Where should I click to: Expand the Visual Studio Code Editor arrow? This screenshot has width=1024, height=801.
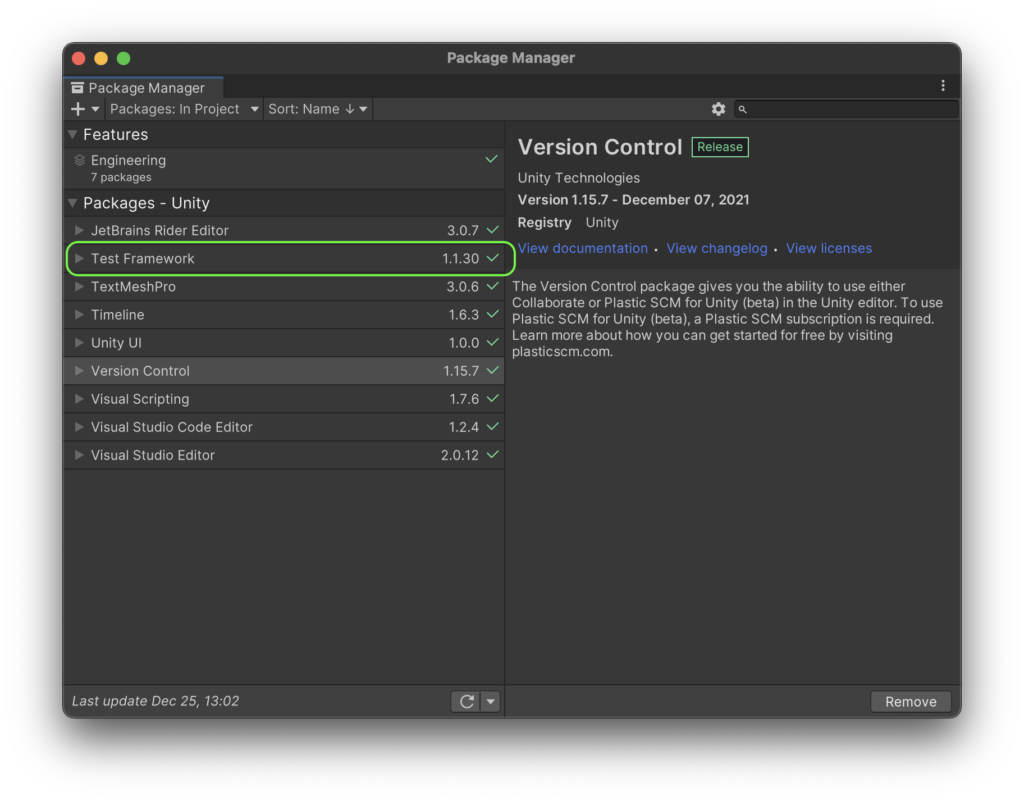click(x=79, y=427)
